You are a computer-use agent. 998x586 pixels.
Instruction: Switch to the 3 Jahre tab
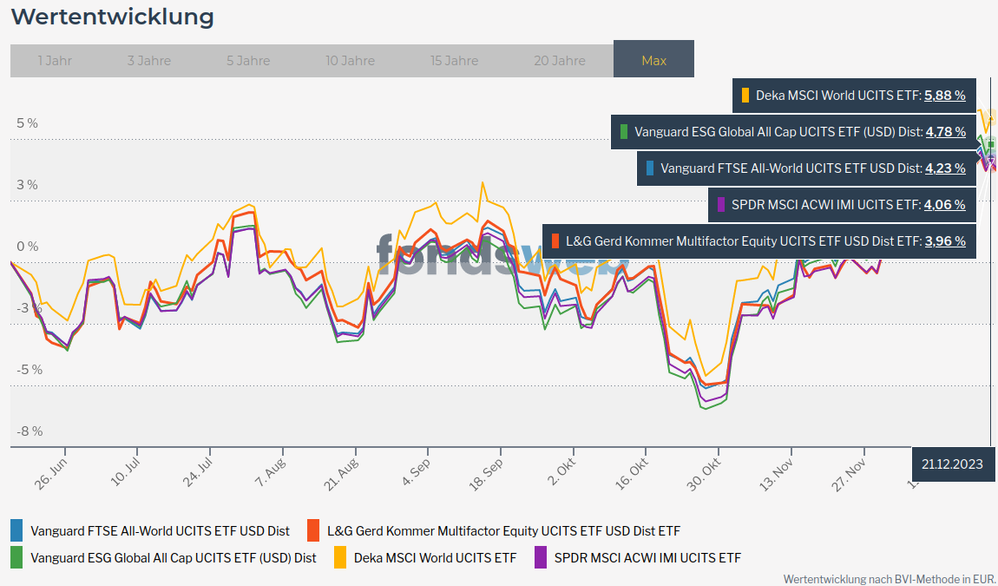pyautogui.click(x=149, y=61)
